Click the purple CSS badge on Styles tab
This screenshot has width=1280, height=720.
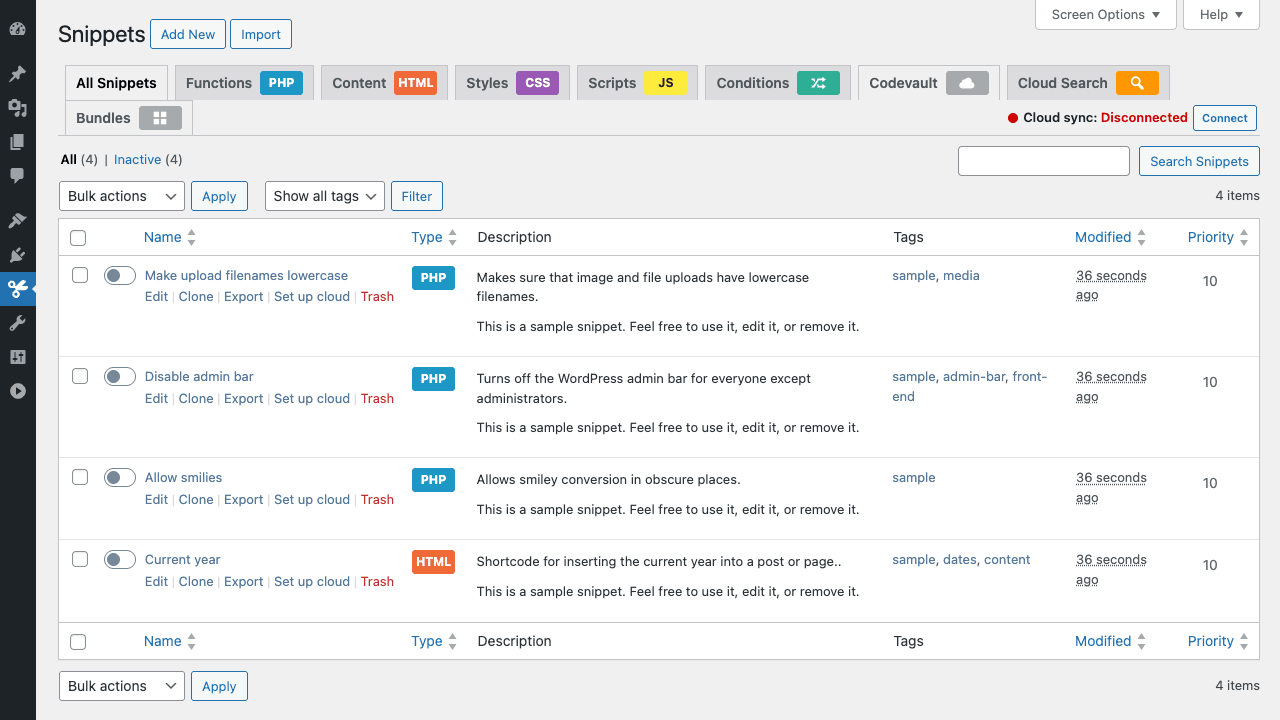pyautogui.click(x=537, y=83)
